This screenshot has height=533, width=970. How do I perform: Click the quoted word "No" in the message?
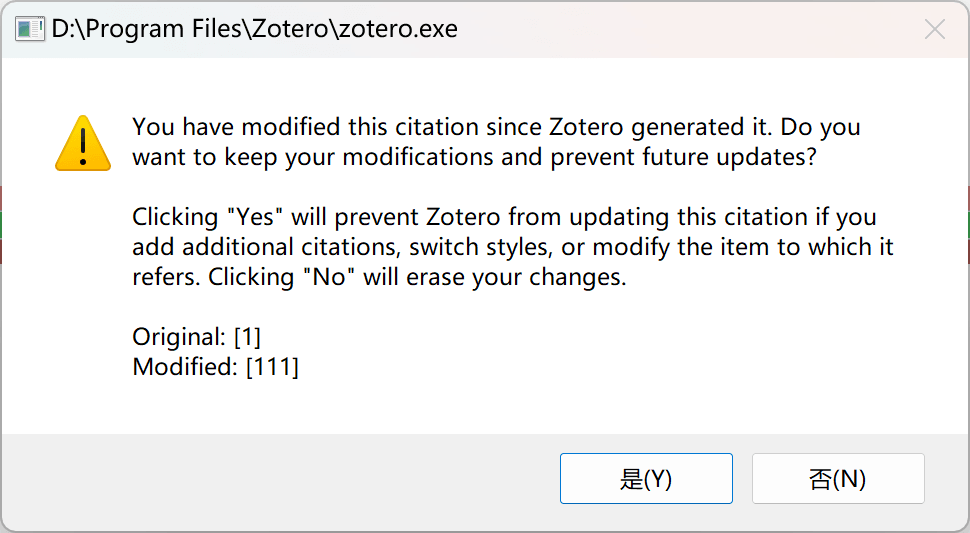coord(329,277)
